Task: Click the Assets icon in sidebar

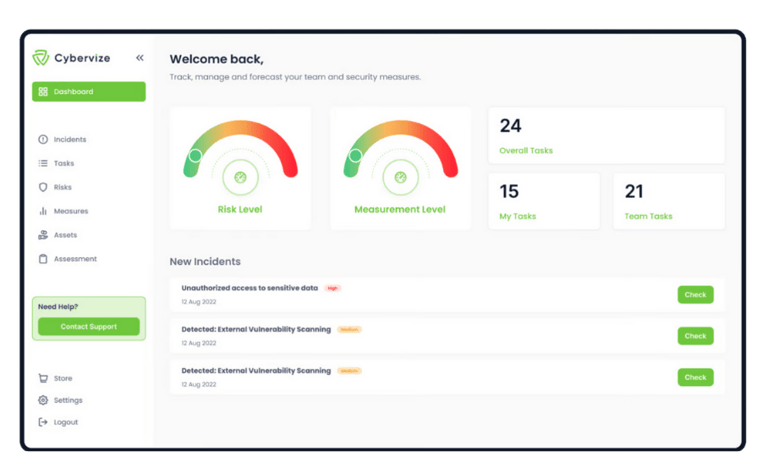Action: (43, 235)
